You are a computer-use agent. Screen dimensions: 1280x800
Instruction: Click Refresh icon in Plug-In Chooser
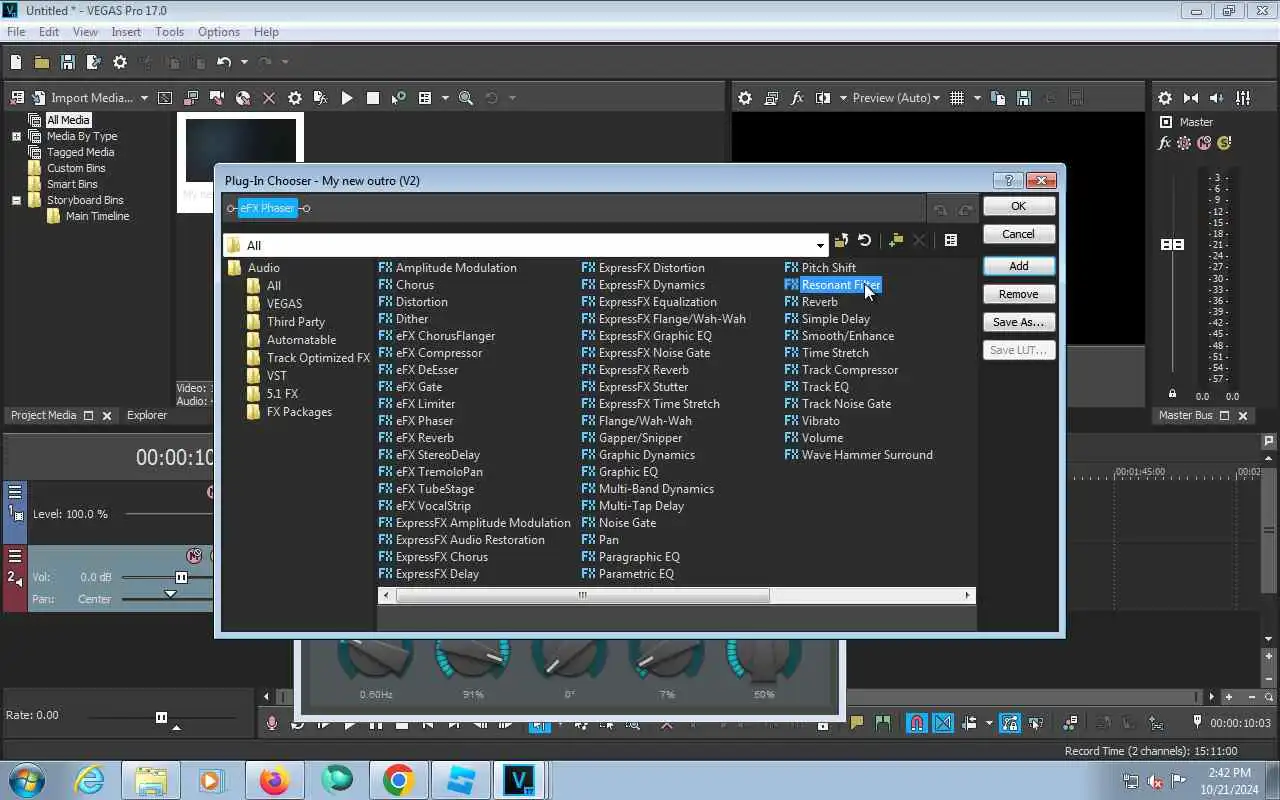865,240
